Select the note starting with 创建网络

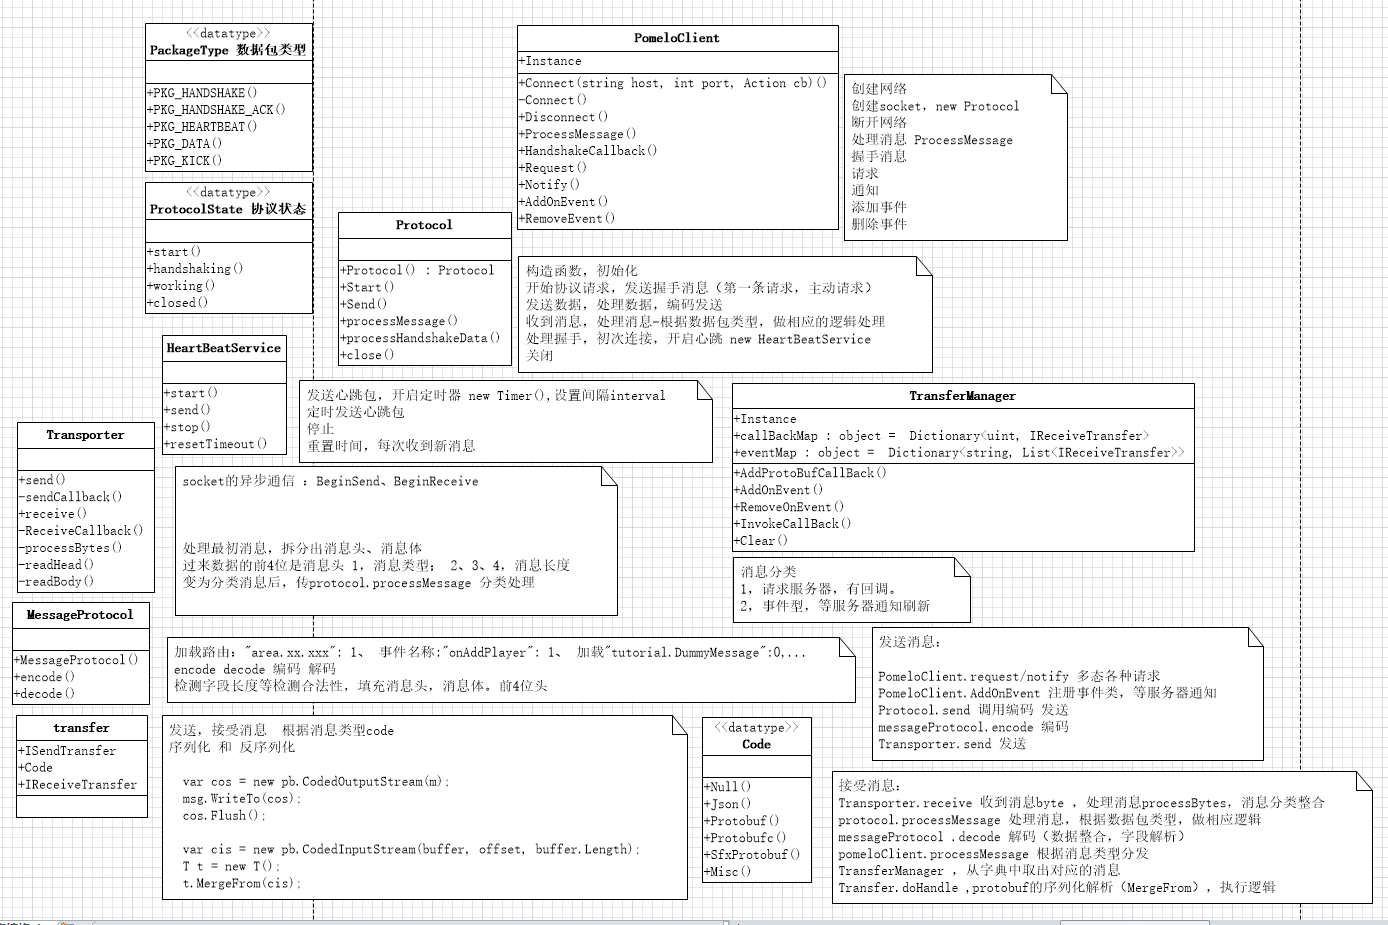pos(956,157)
